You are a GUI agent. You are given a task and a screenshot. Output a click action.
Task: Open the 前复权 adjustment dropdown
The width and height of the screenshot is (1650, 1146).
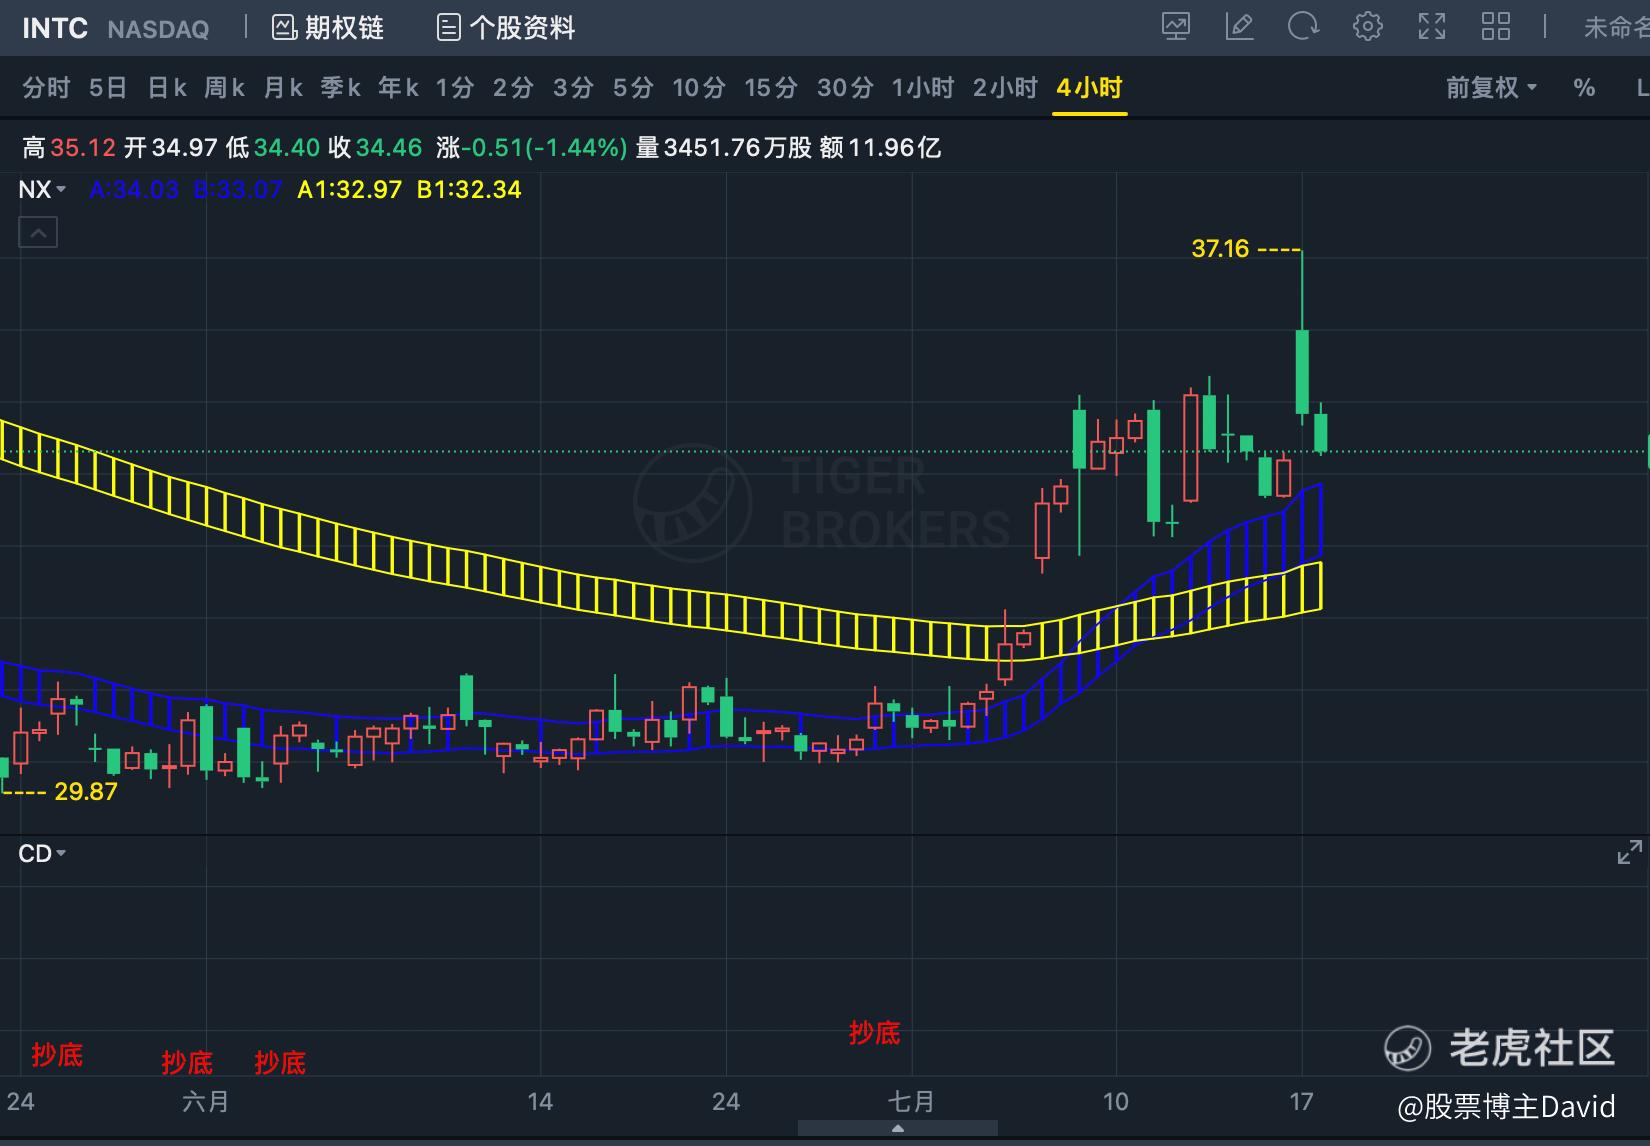click(1491, 88)
